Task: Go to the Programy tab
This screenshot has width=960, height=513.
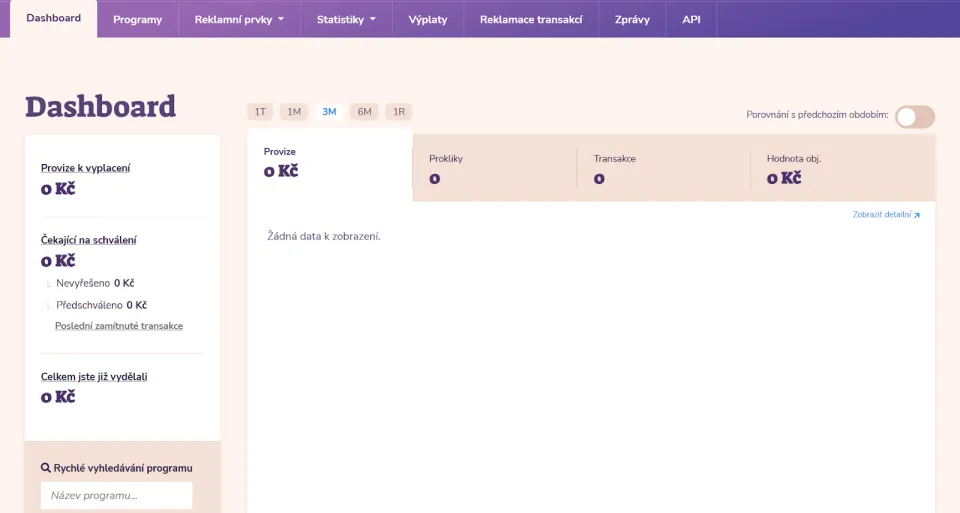Action: [x=137, y=20]
